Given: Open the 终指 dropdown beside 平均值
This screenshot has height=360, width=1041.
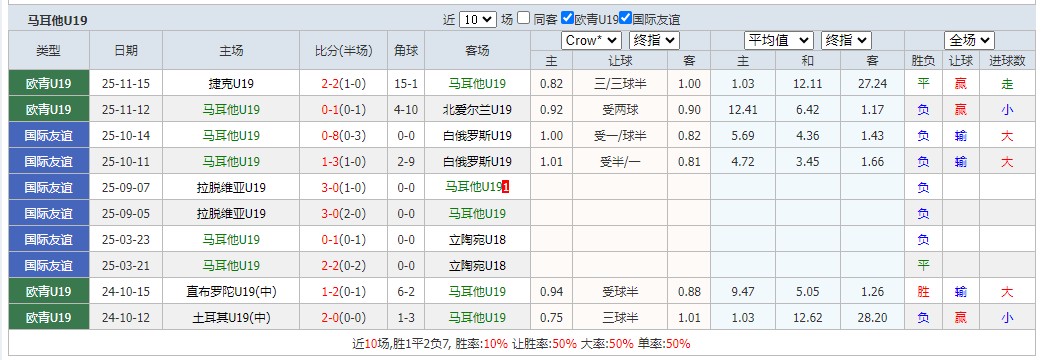Looking at the screenshot, I should tap(846, 41).
